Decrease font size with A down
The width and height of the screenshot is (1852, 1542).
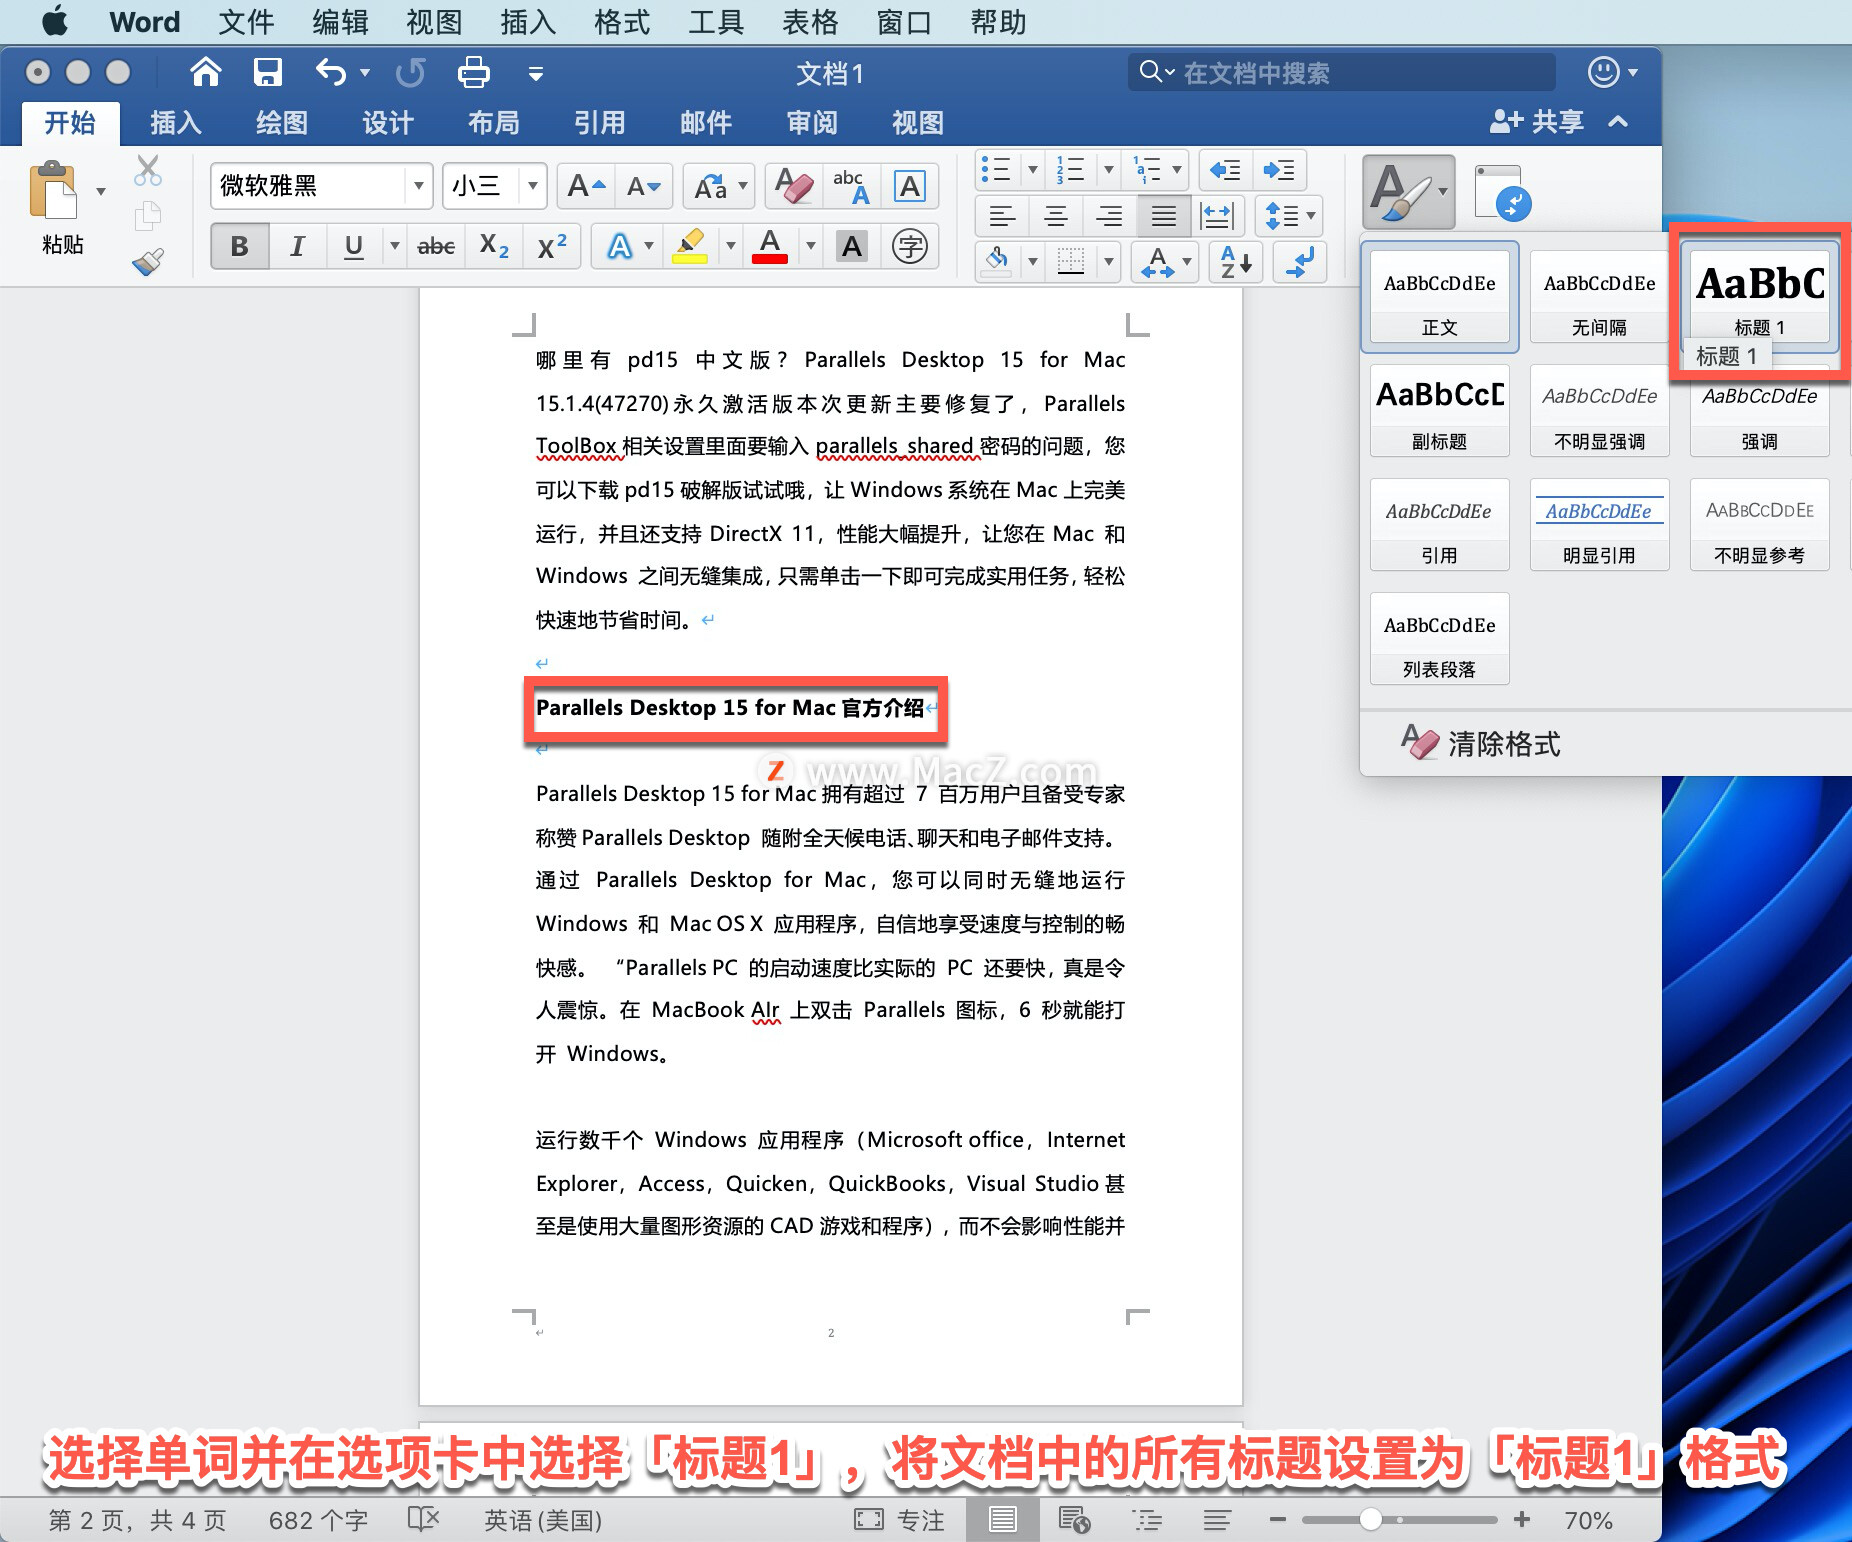643,186
